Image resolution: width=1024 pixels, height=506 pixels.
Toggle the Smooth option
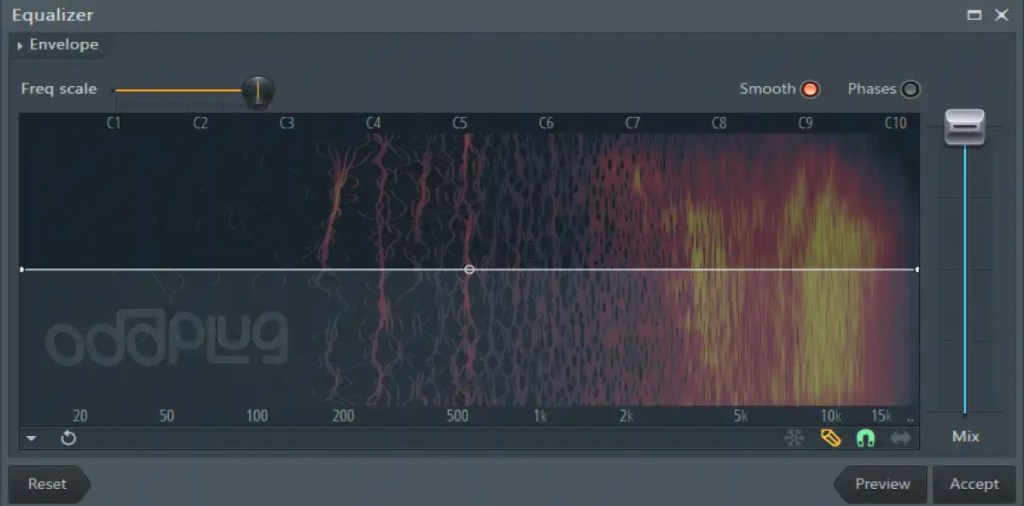click(x=810, y=89)
